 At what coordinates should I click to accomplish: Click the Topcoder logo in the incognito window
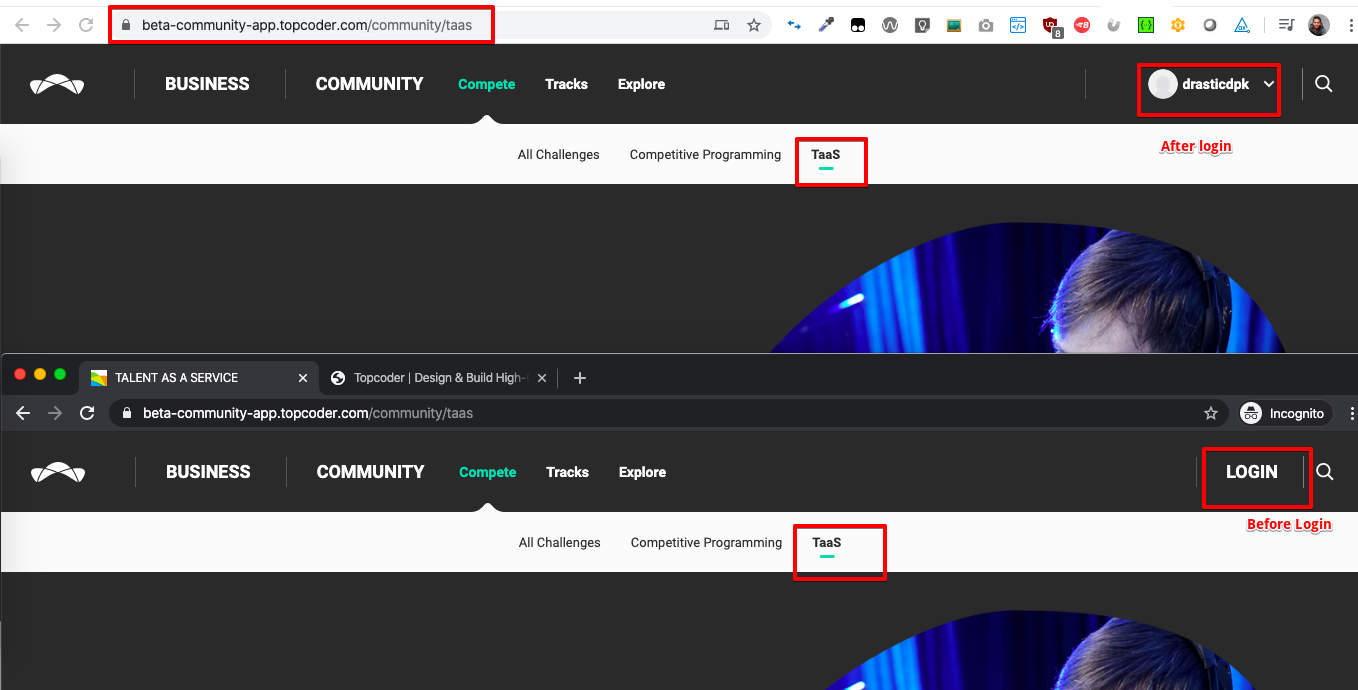click(58, 472)
